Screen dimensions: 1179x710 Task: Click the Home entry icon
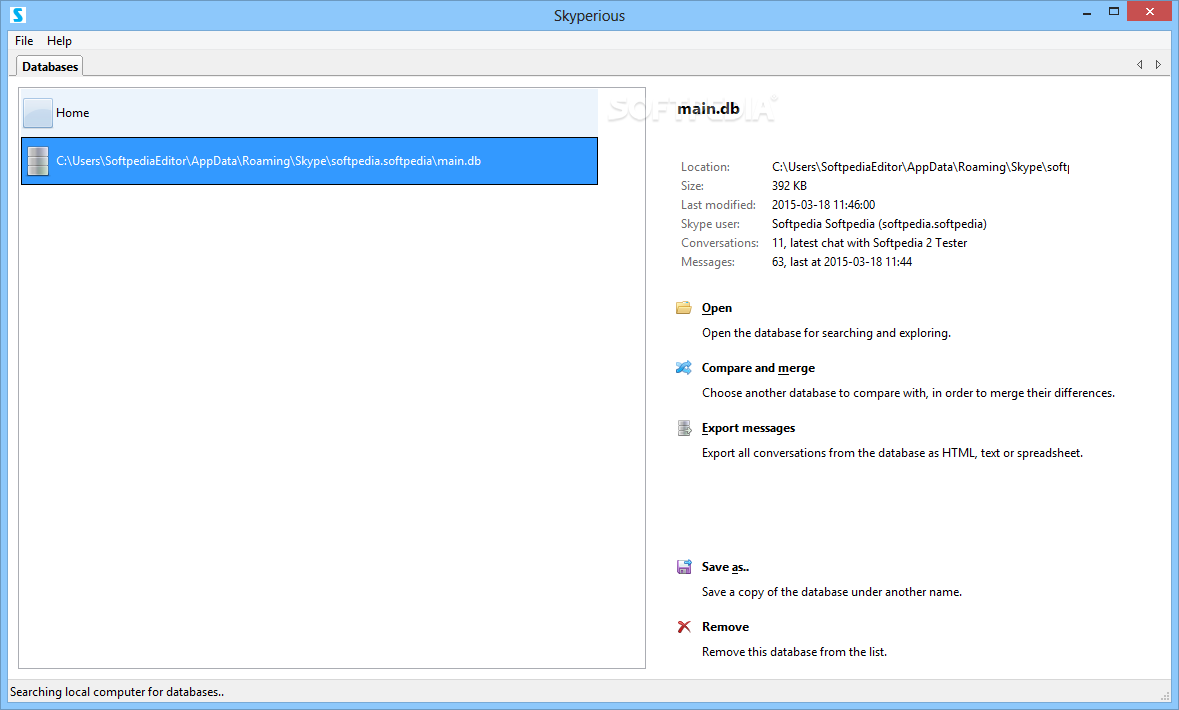pos(38,113)
